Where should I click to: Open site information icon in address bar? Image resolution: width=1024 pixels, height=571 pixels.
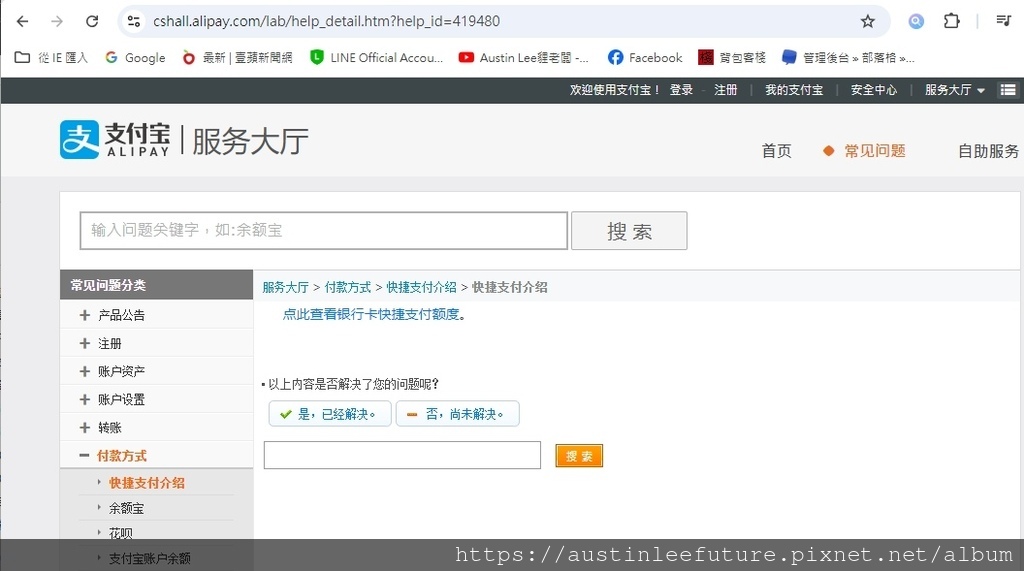(134, 22)
